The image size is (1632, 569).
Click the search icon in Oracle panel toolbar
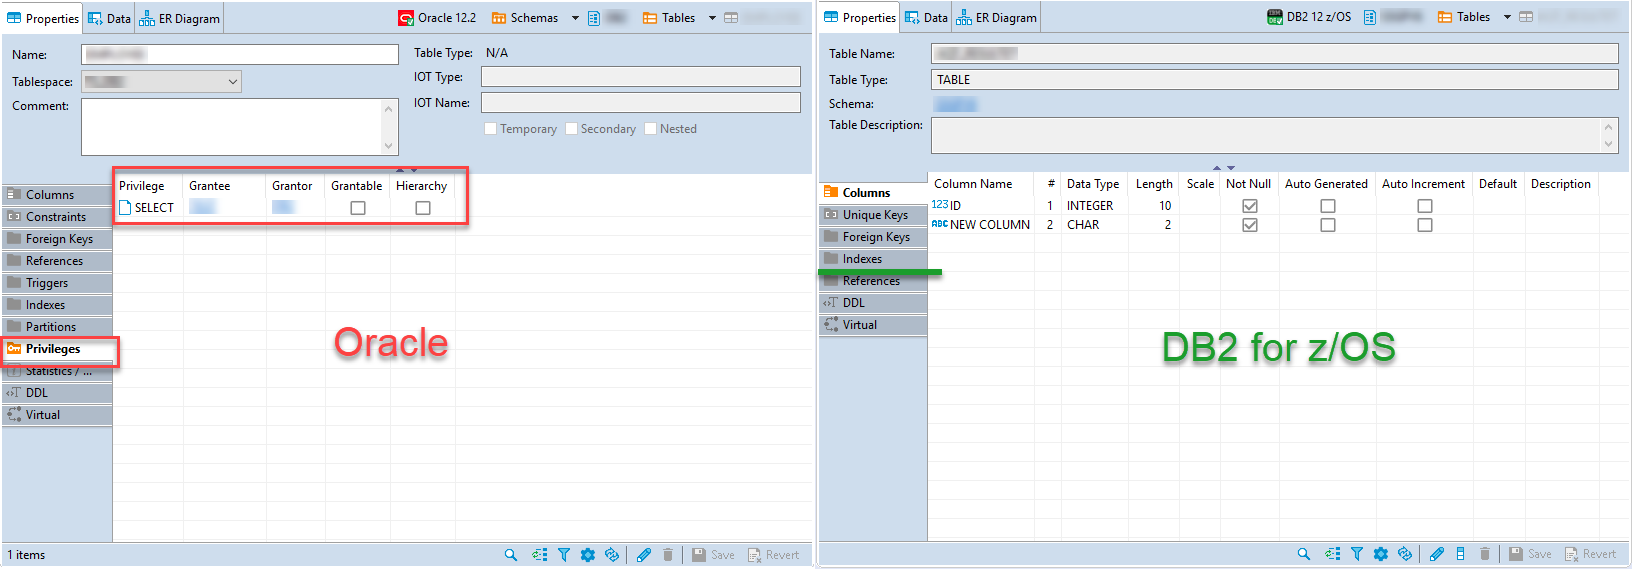[511, 555]
